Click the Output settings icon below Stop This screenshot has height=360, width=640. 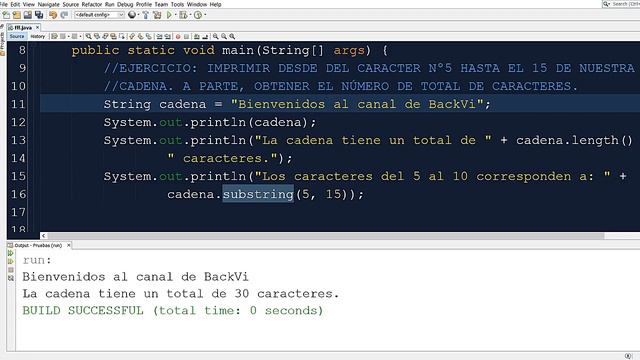click(x=11, y=278)
